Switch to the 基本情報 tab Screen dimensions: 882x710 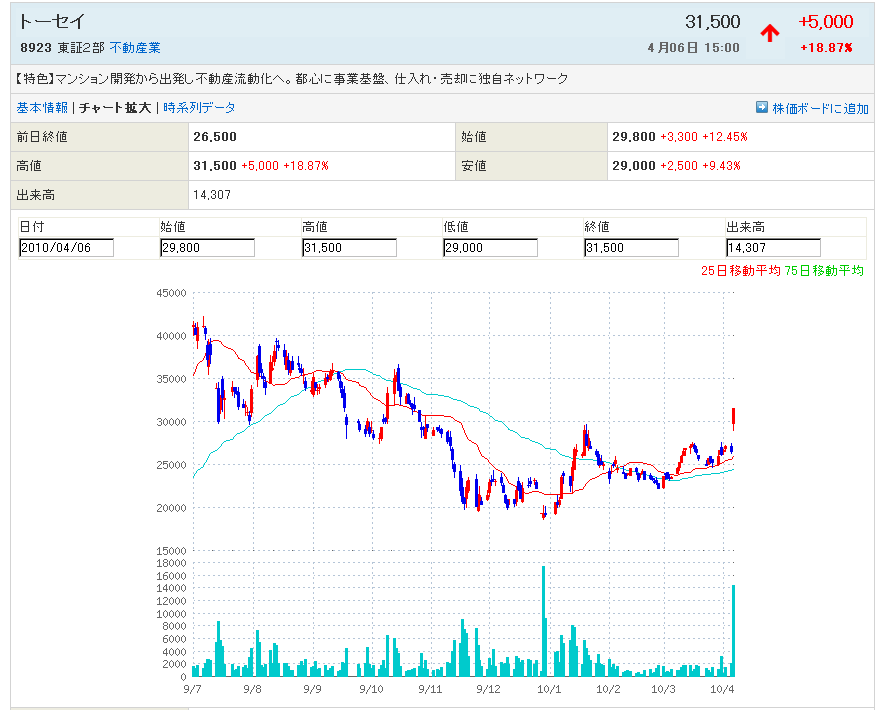(42, 108)
